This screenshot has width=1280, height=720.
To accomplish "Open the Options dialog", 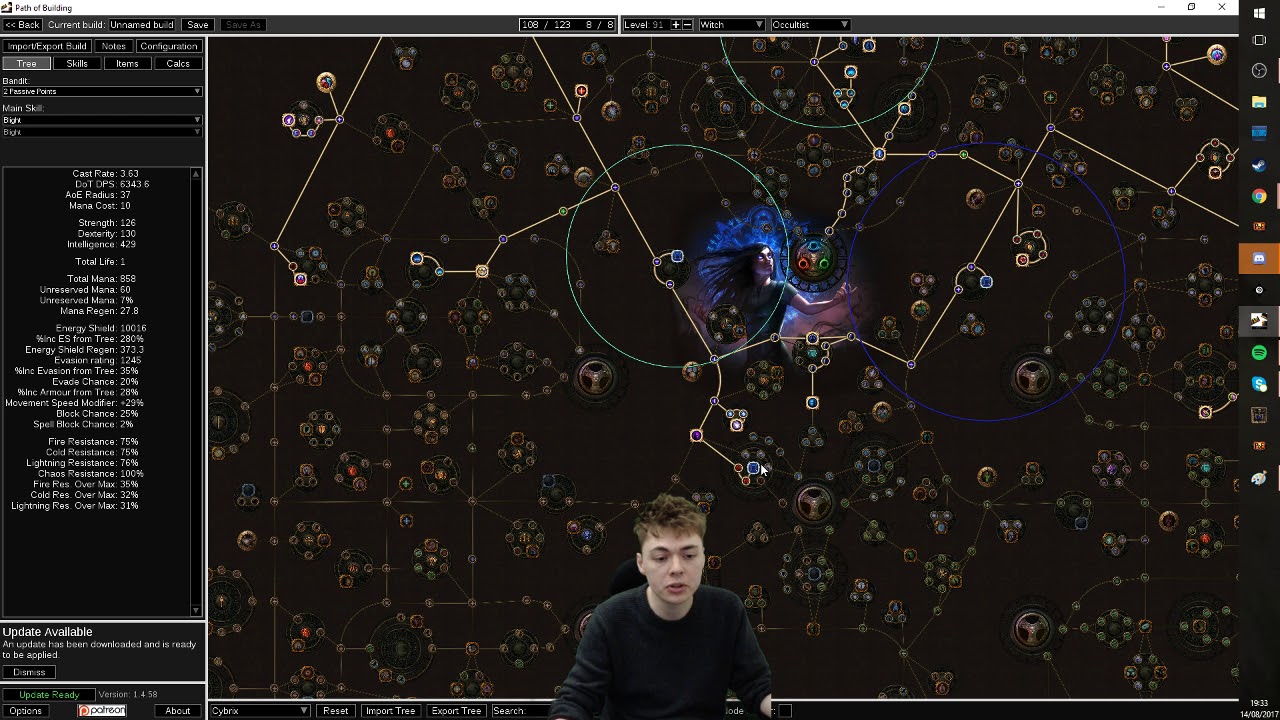I will [26, 711].
